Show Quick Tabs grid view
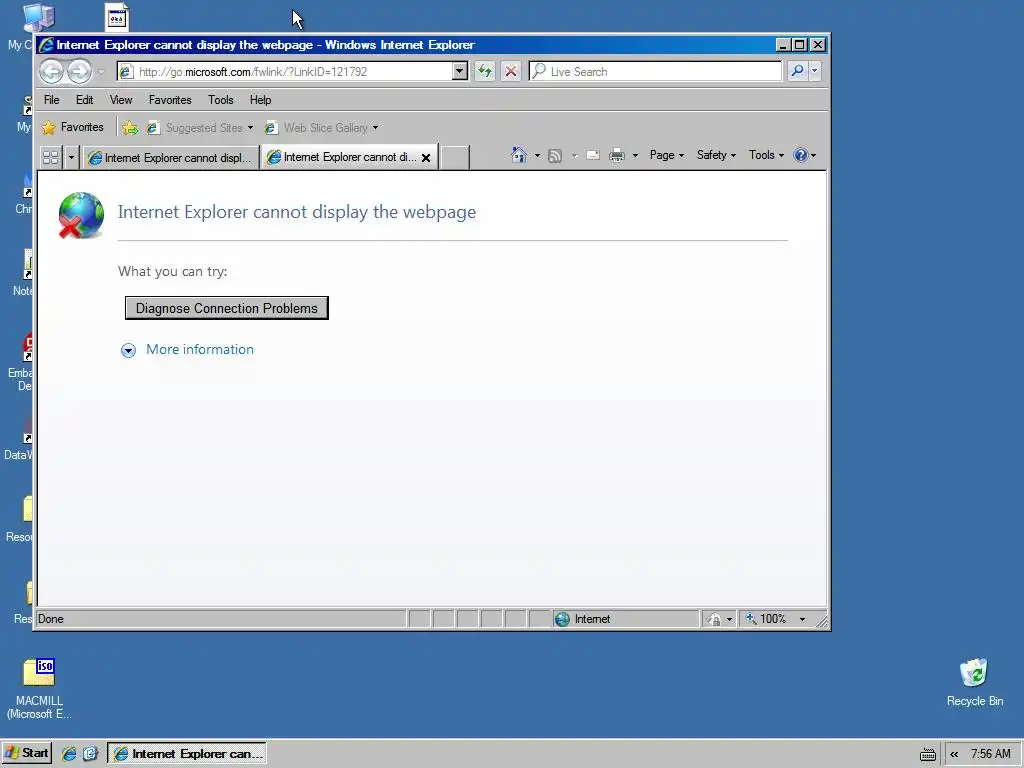Viewport: 1024px width, 768px height. (50, 157)
